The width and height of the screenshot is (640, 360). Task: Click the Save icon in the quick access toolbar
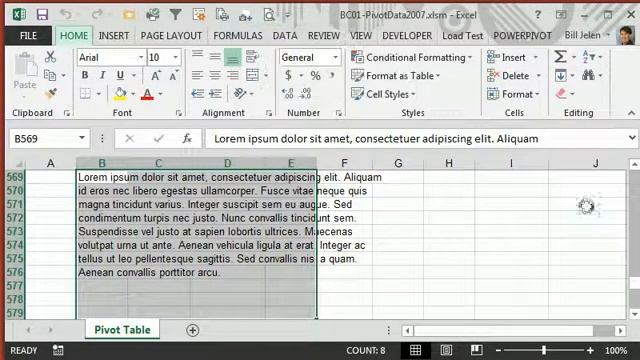pyautogui.click(x=42, y=15)
